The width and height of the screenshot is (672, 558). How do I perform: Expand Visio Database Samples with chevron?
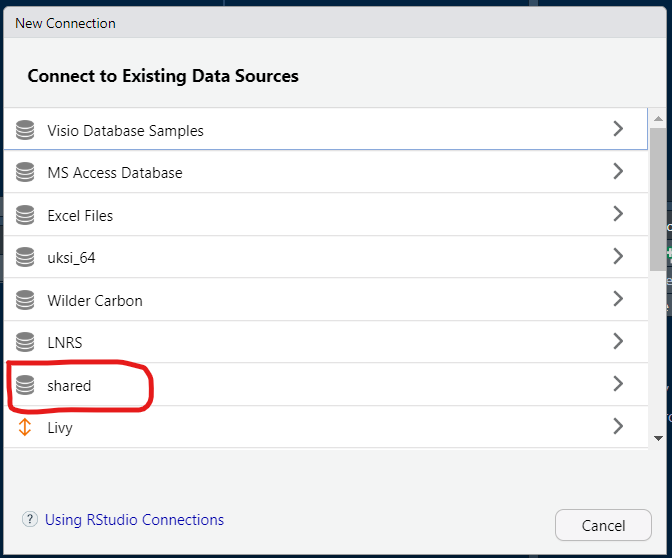pos(618,129)
